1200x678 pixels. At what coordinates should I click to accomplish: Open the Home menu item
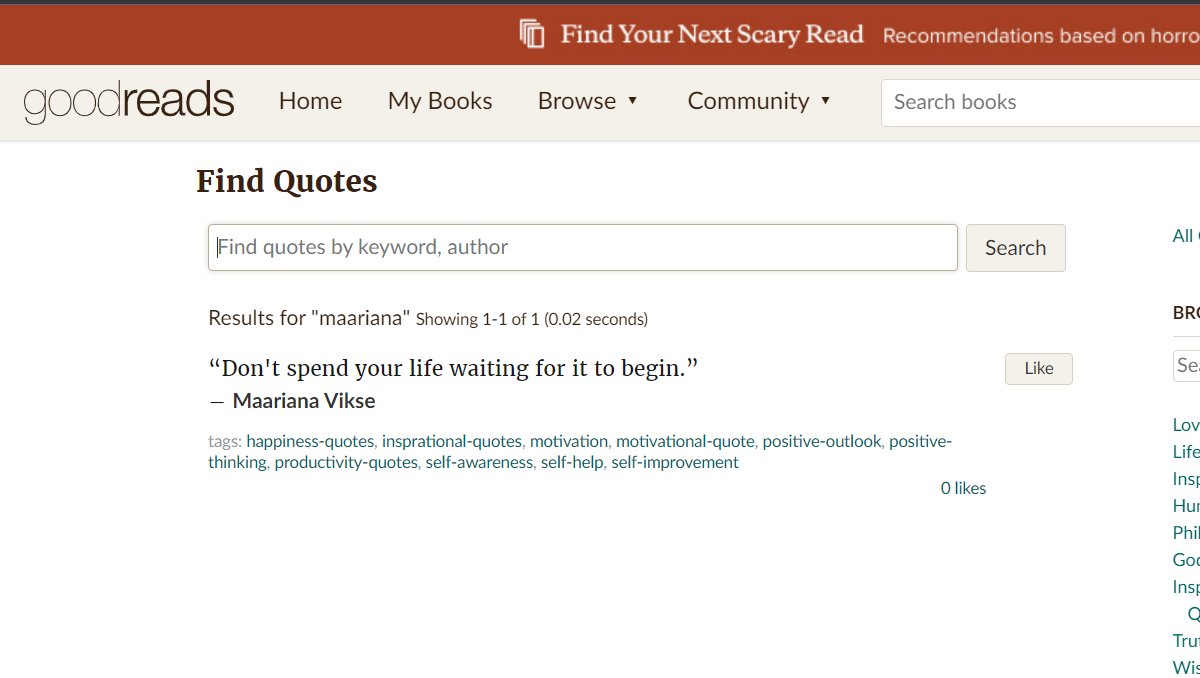pos(310,101)
